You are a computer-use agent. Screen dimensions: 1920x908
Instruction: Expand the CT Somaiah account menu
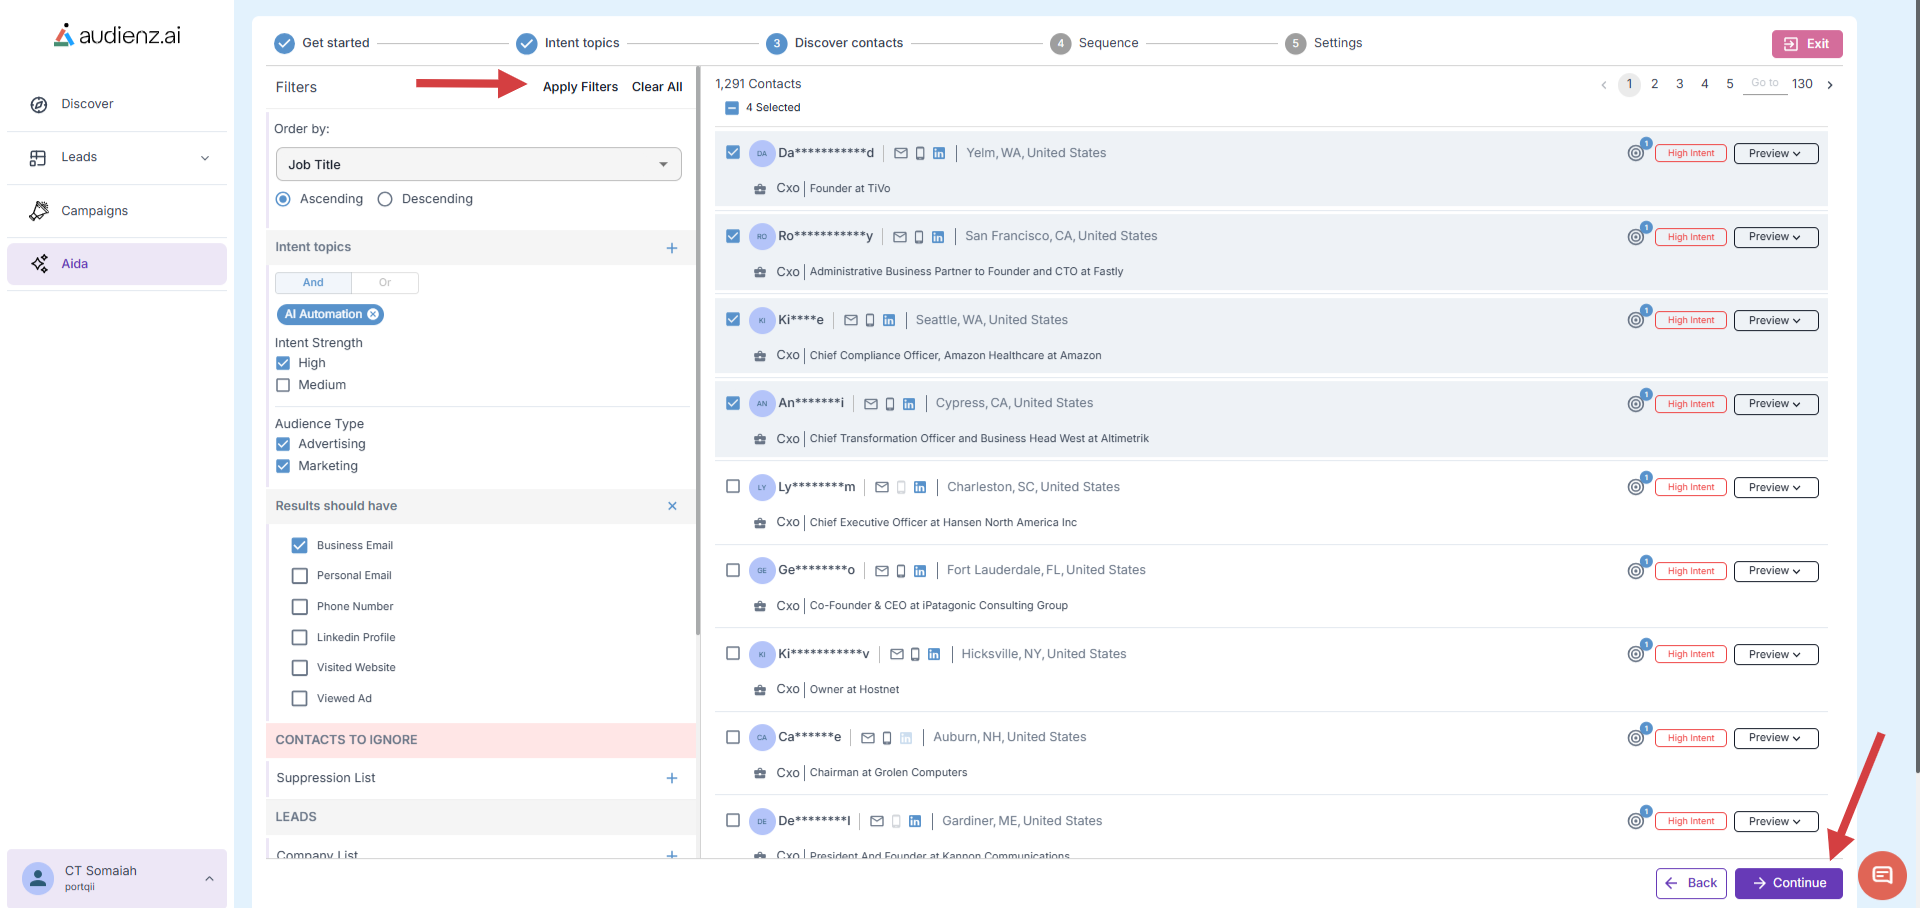point(209,879)
